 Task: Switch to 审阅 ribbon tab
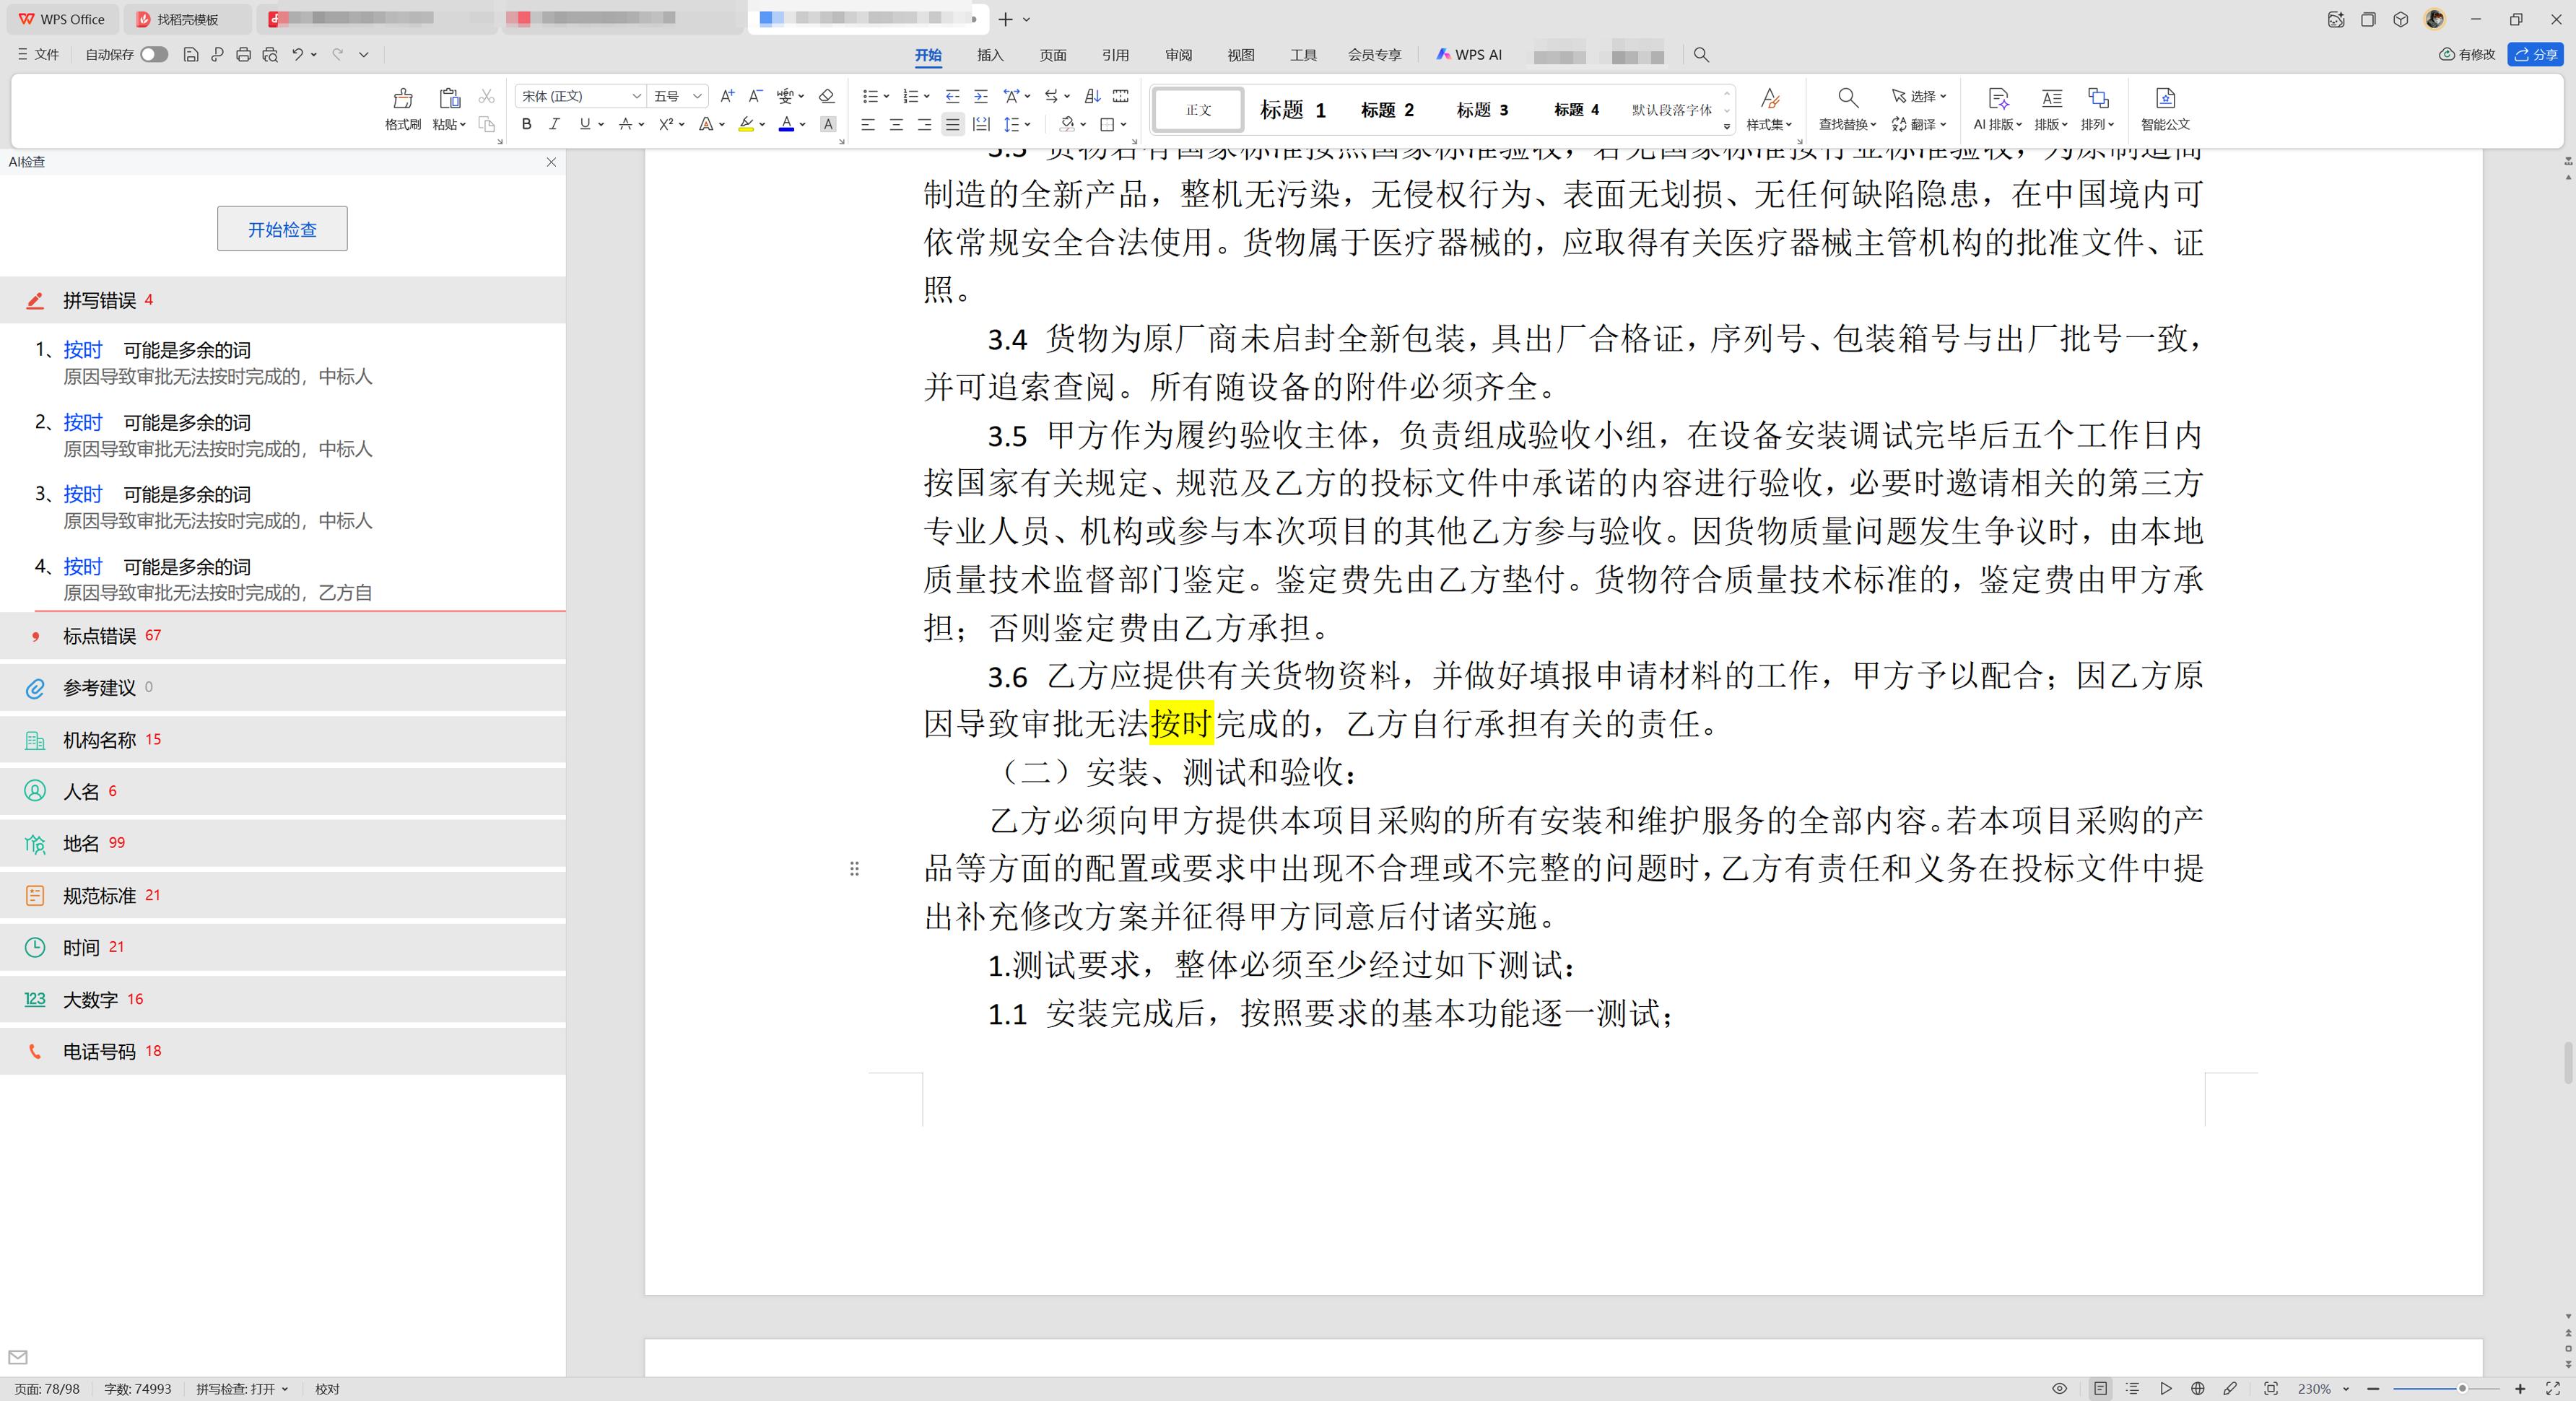point(1178,55)
